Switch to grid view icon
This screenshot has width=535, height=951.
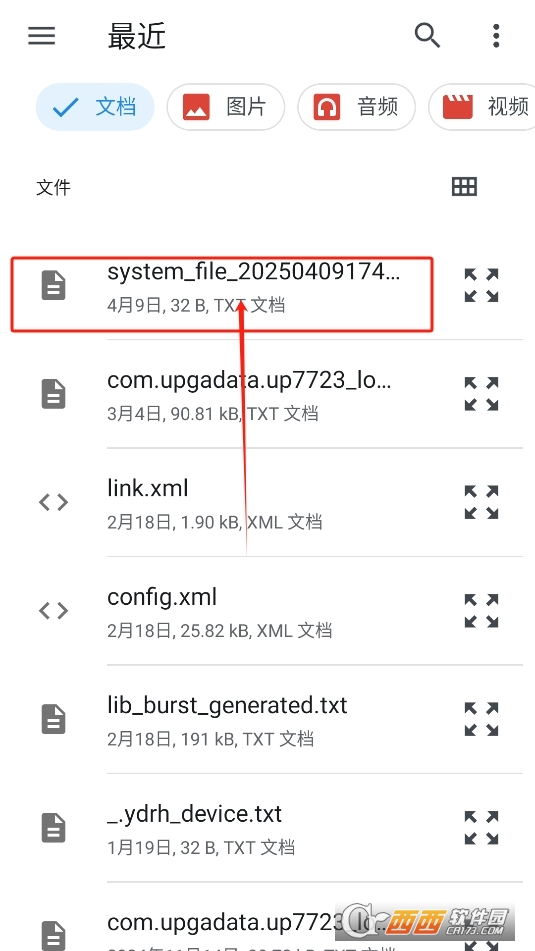click(465, 187)
